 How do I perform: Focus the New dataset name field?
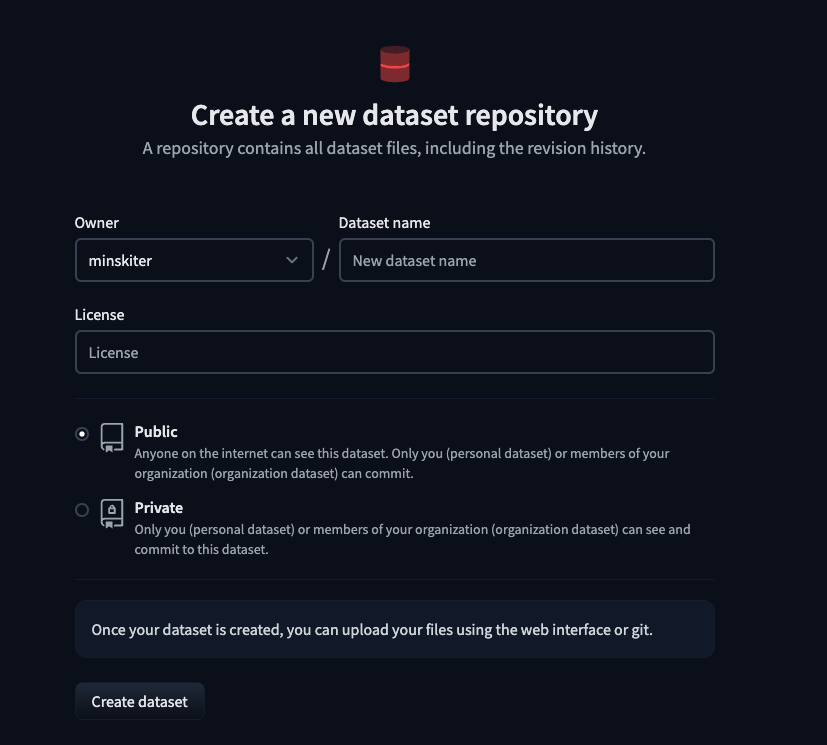point(526,260)
